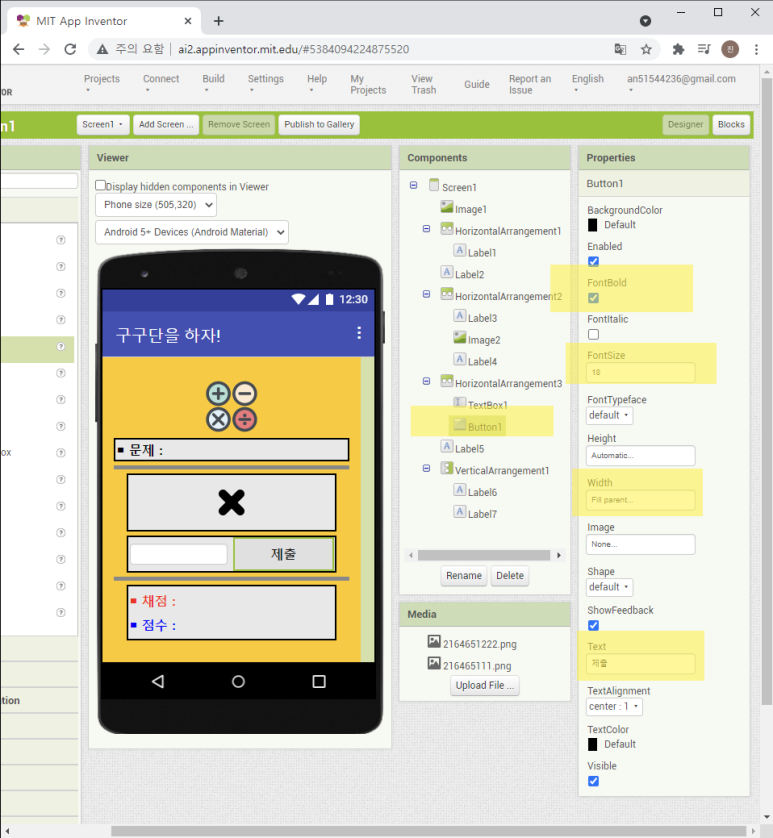773x838 pixels.
Task: Click the security warning triangle in the address bar
Action: [x=102, y=50]
